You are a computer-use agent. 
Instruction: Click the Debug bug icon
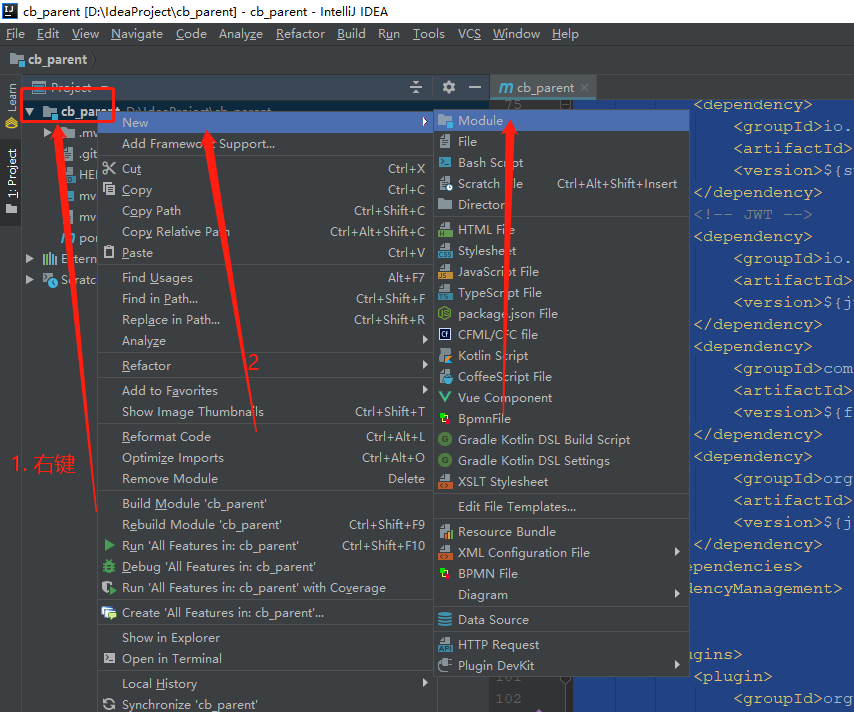[x=109, y=567]
